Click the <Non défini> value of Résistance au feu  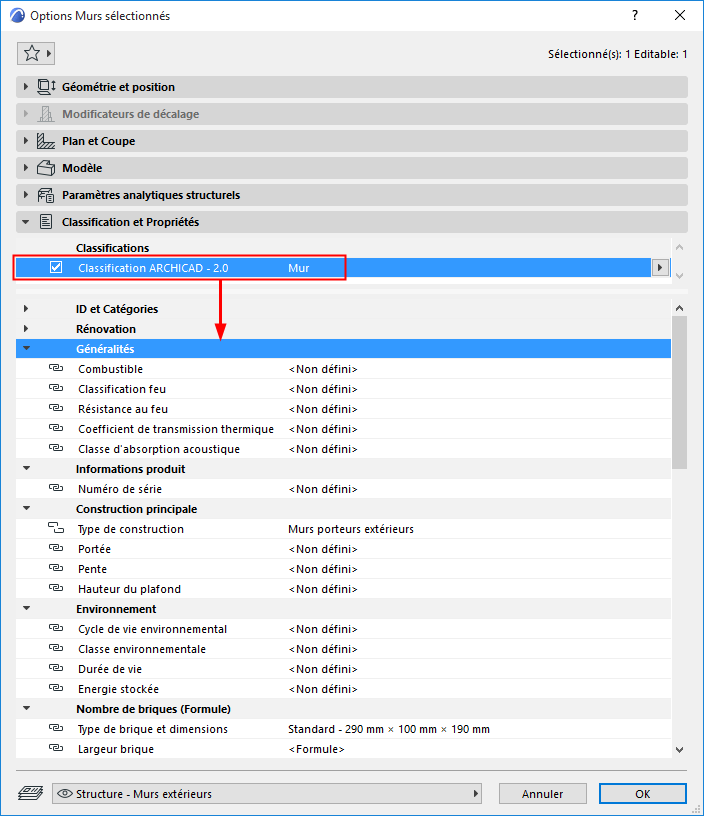tap(323, 409)
